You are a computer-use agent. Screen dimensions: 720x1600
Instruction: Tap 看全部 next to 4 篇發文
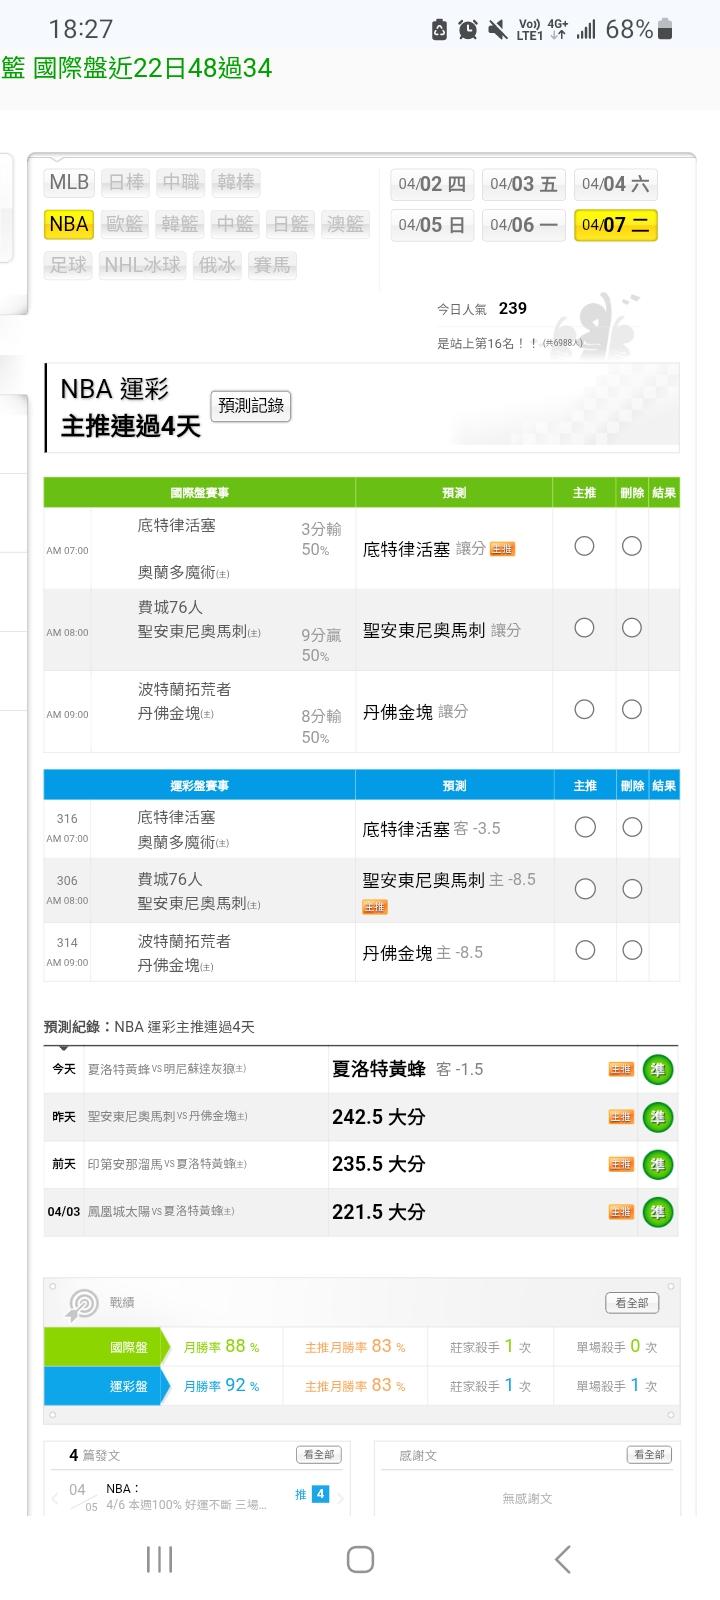click(x=318, y=1455)
